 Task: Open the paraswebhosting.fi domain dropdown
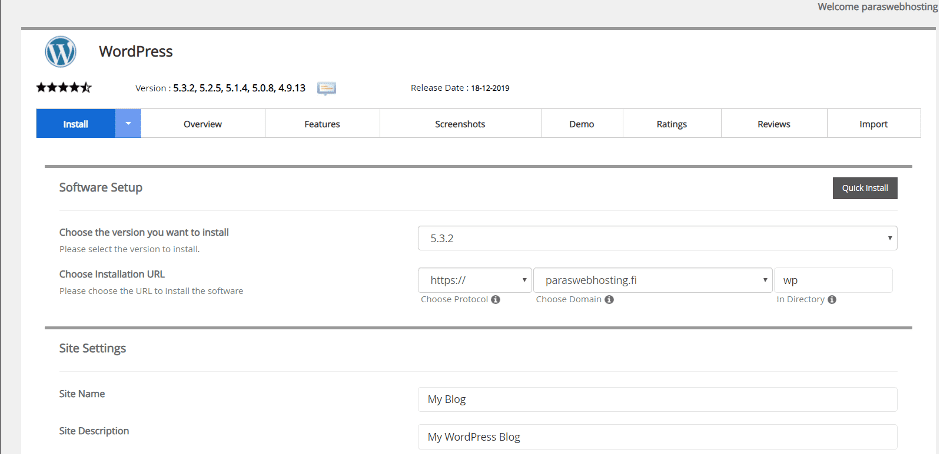coord(653,280)
